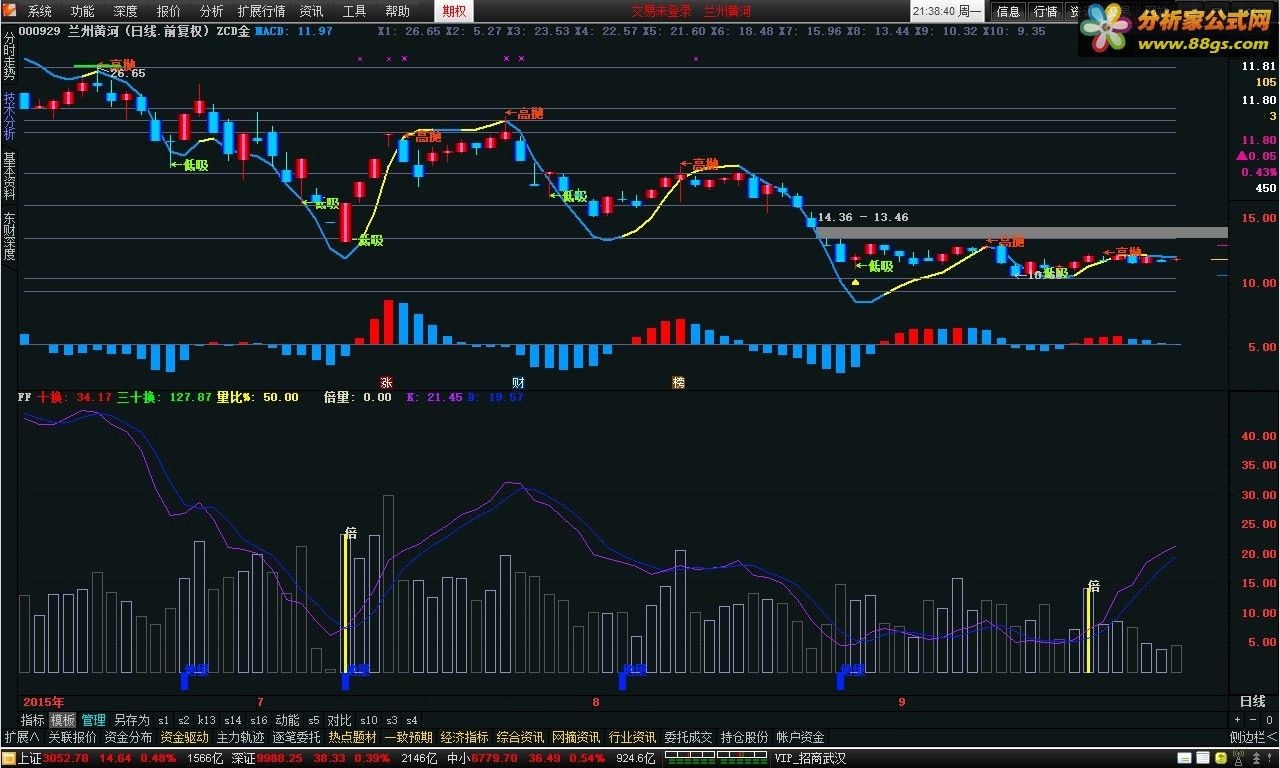Select template s4
This screenshot has width=1280, height=768.
(x=412, y=720)
